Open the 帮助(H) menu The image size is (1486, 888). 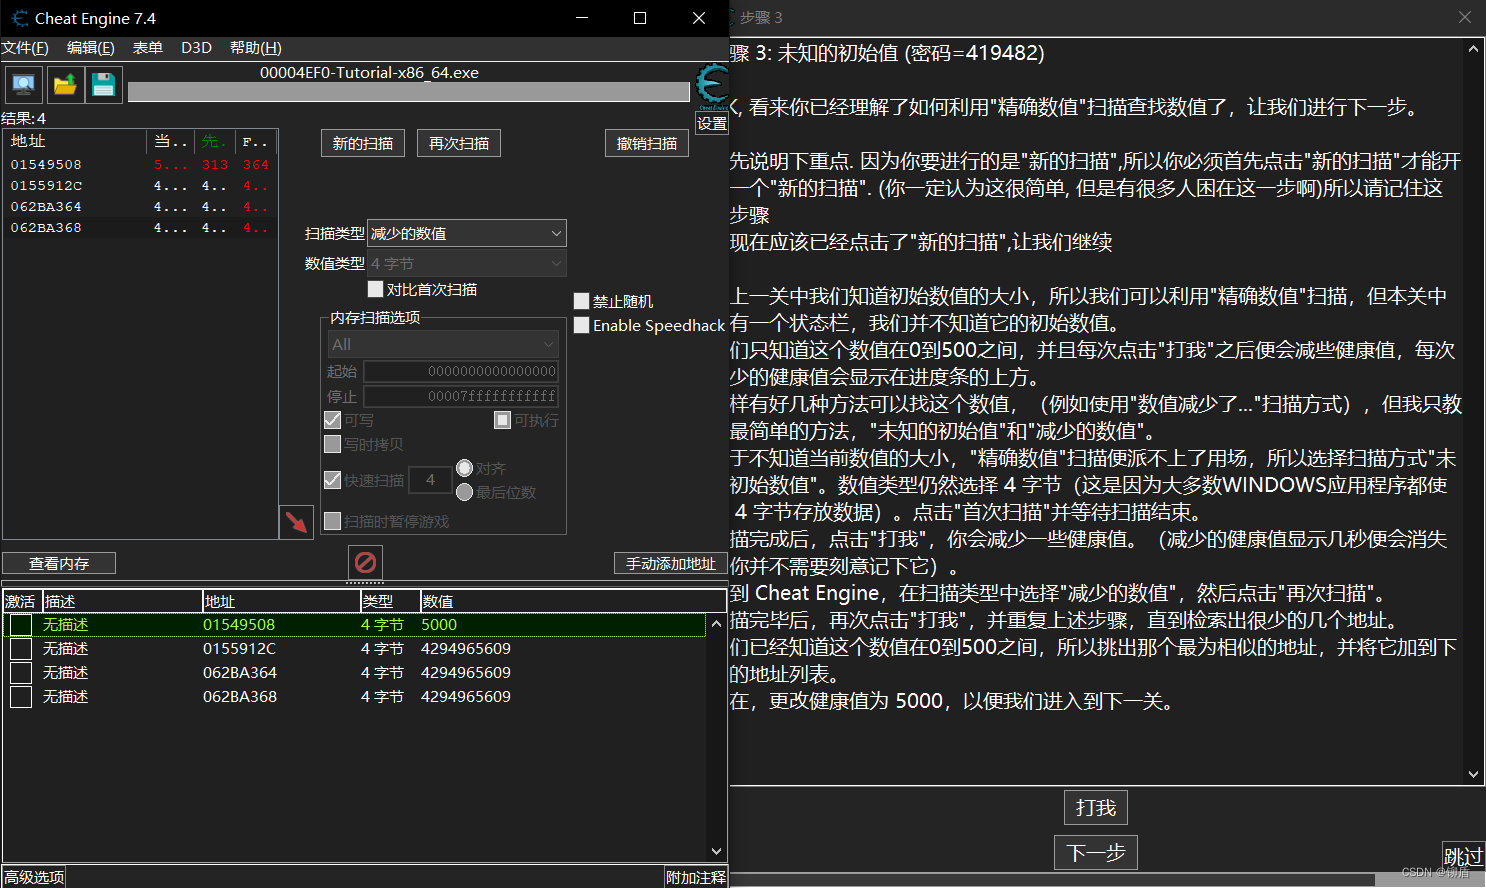click(256, 48)
